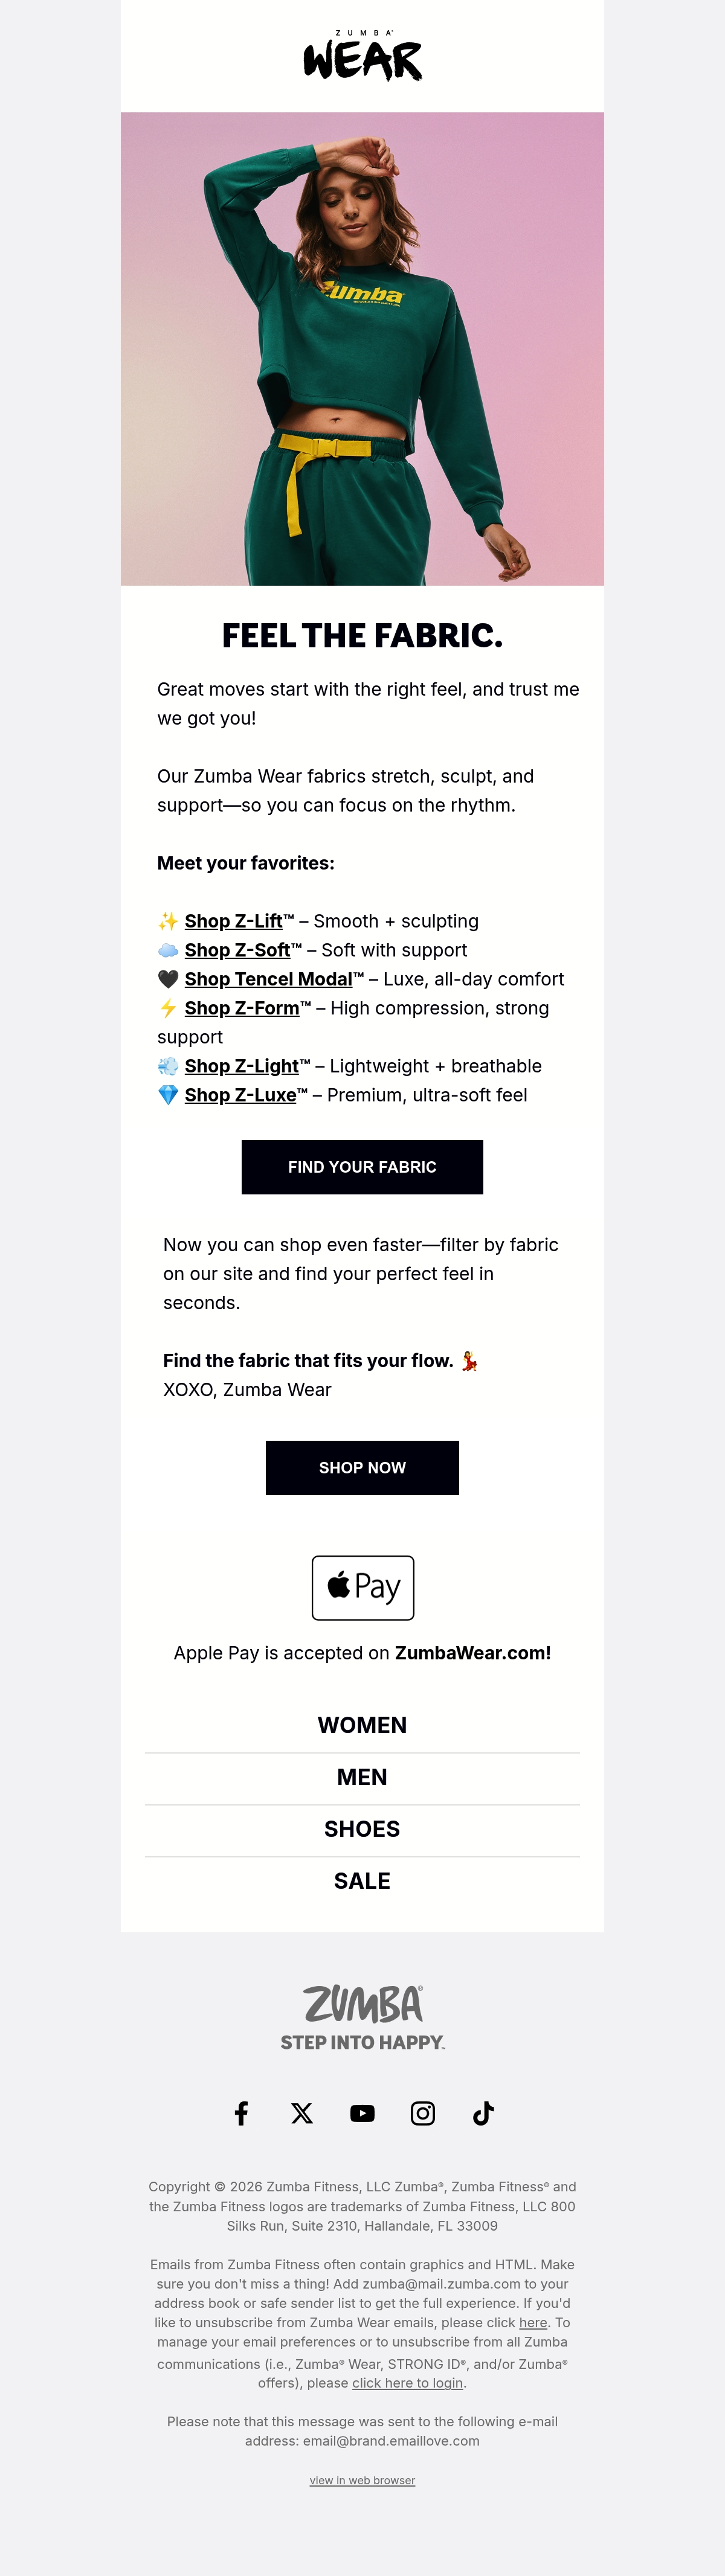This screenshot has height=2576, width=725.
Task: Click the Apple Pay logo badge
Action: (x=363, y=1587)
